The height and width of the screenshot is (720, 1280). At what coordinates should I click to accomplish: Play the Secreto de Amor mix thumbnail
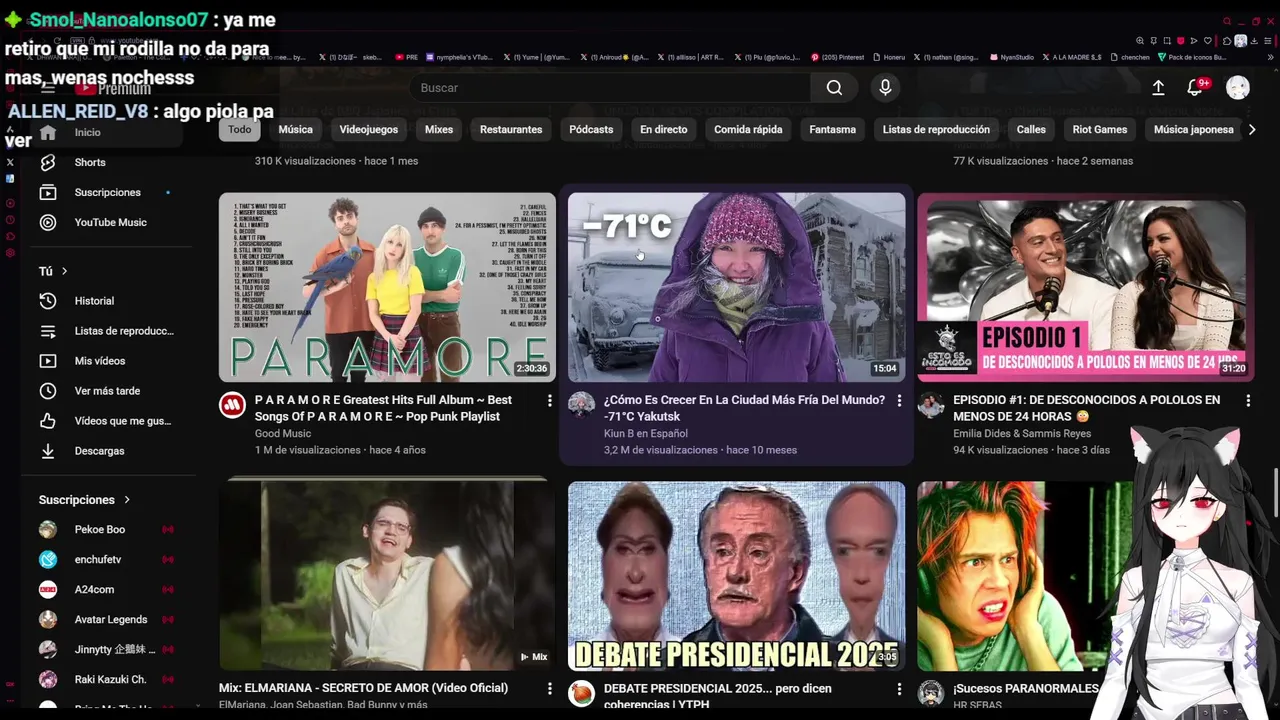click(387, 575)
